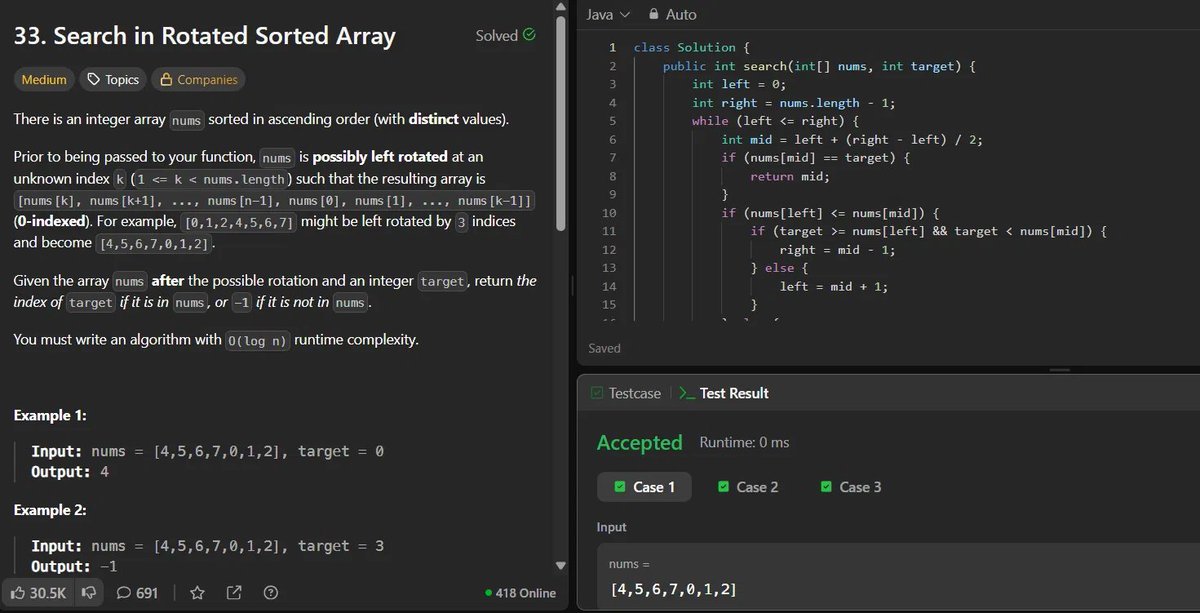Click the description panel scrollbar thumb
This screenshot has width=1200, height=613.
(x=561, y=125)
